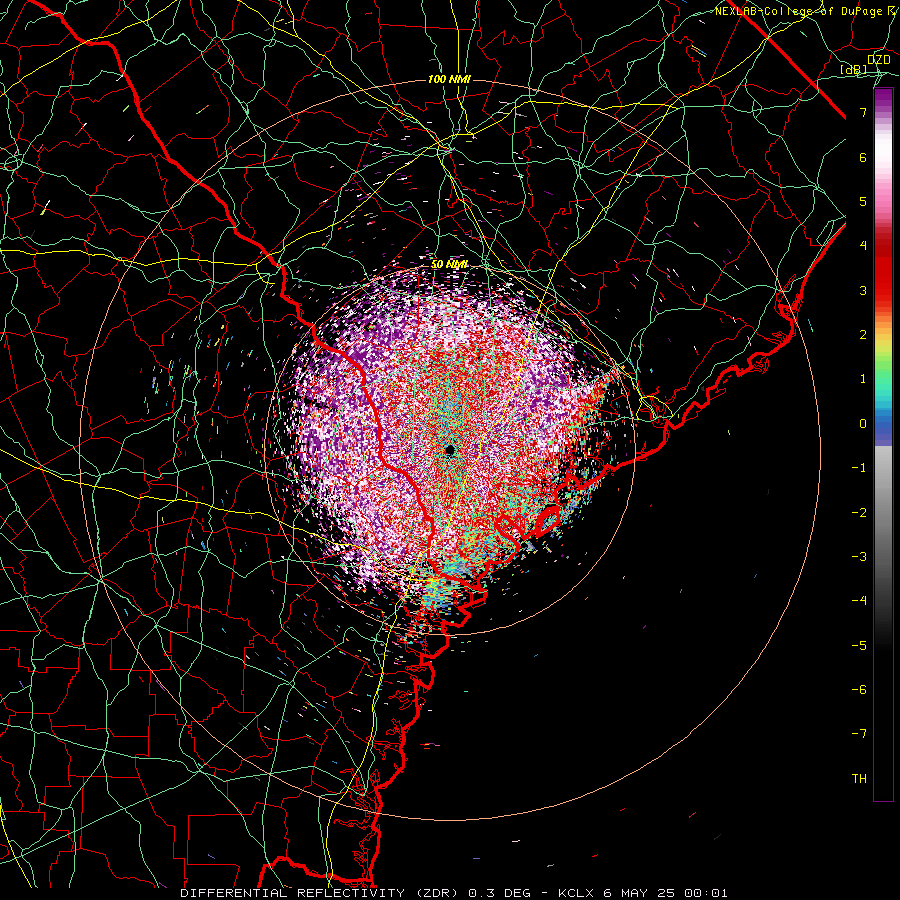
Task: Click the "2" value on the color scale
Action: point(863,335)
